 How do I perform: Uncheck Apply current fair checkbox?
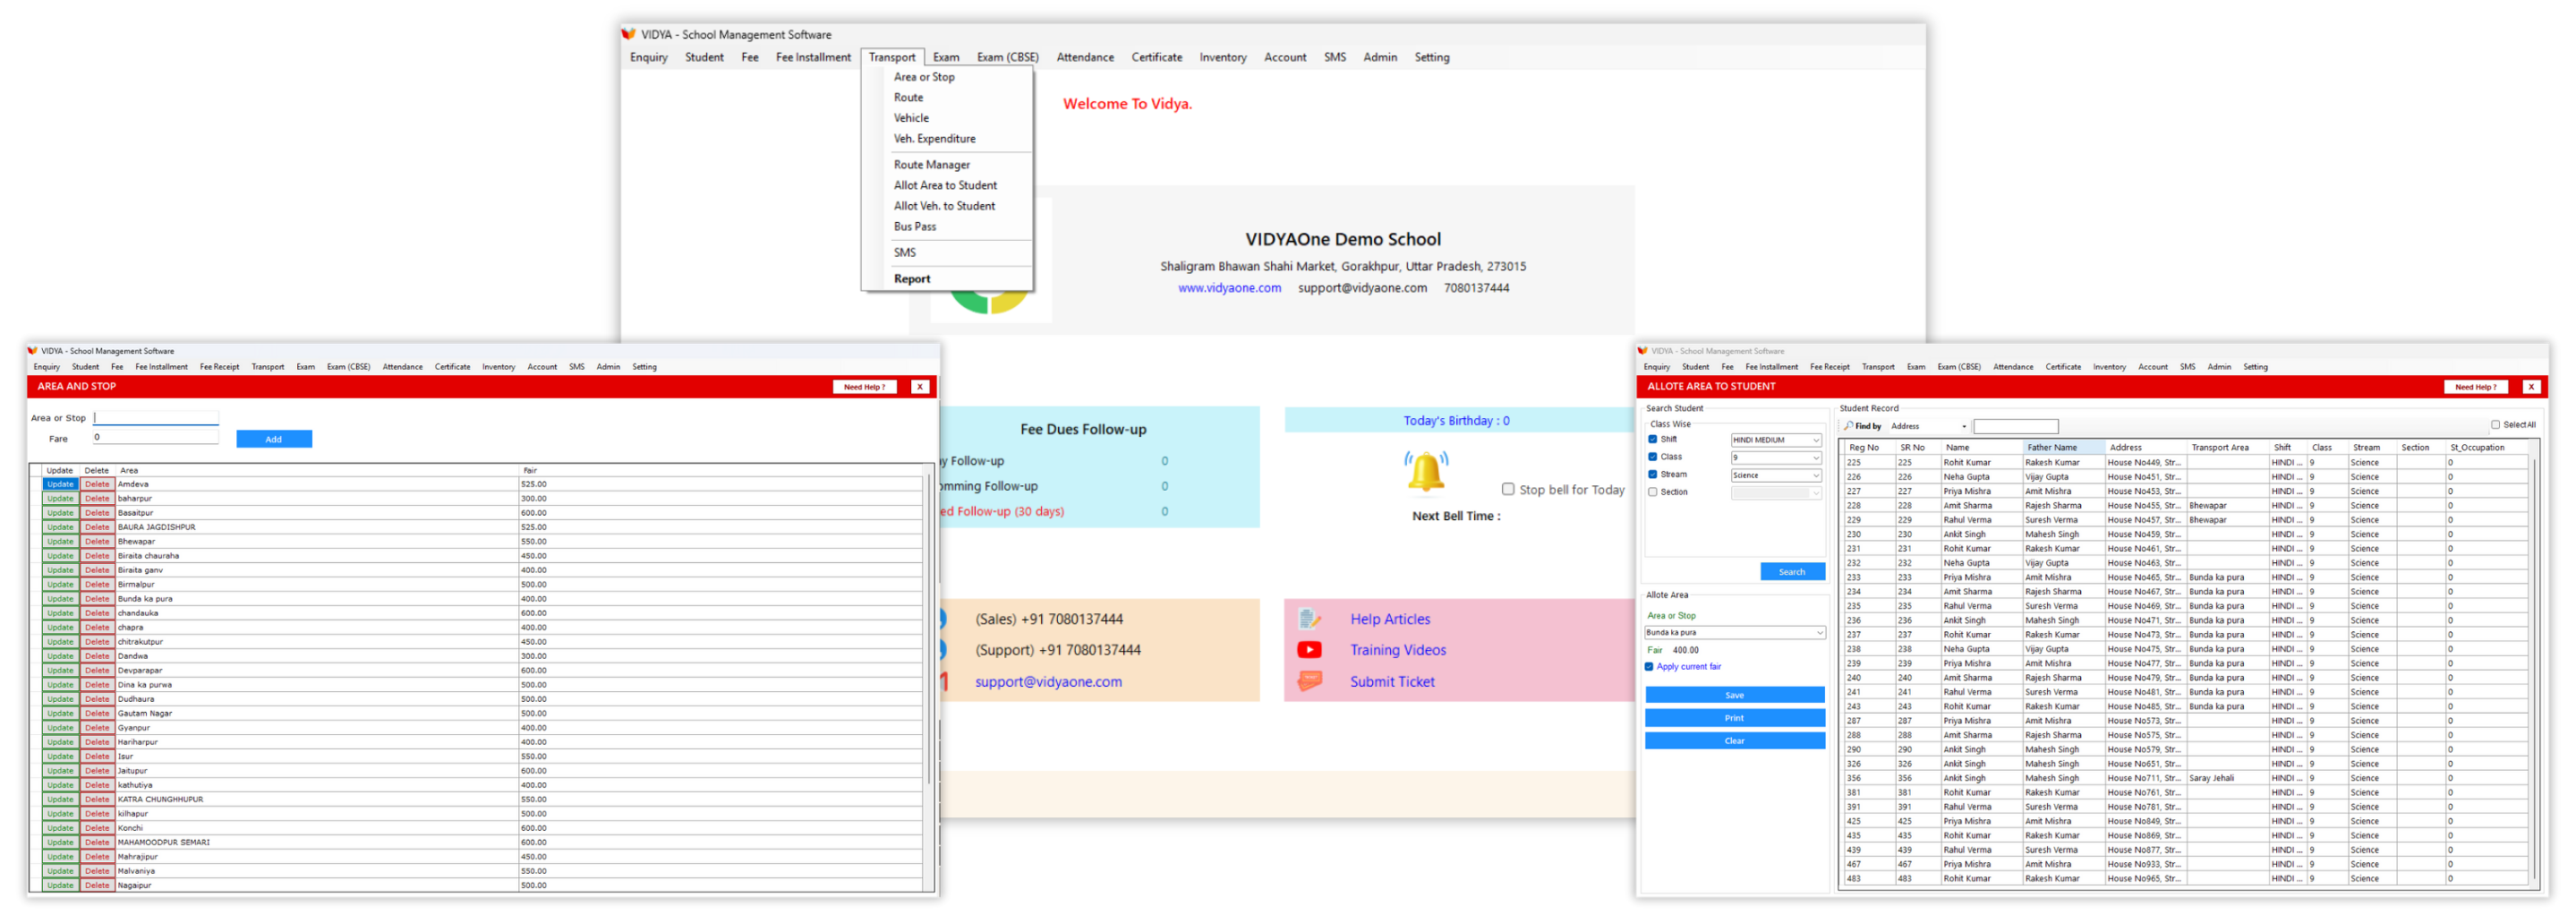[1649, 667]
